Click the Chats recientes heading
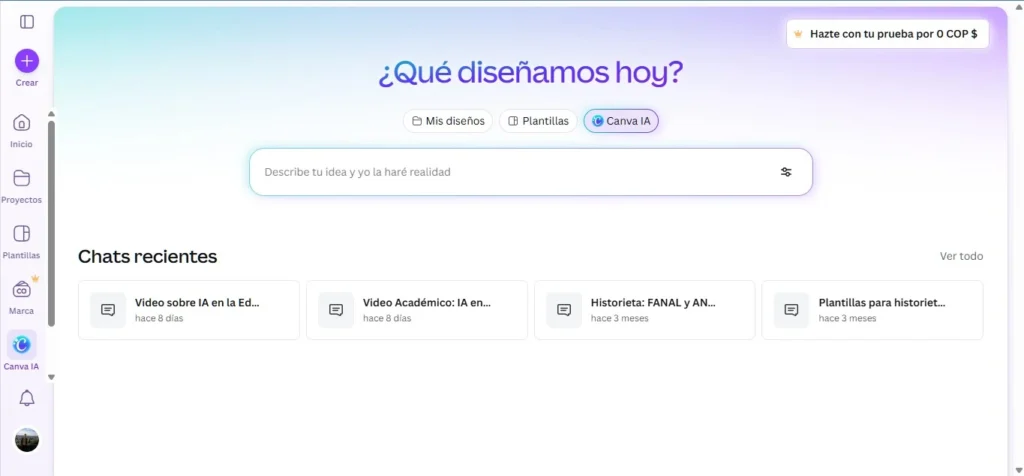The height and width of the screenshot is (476, 1024). click(148, 257)
